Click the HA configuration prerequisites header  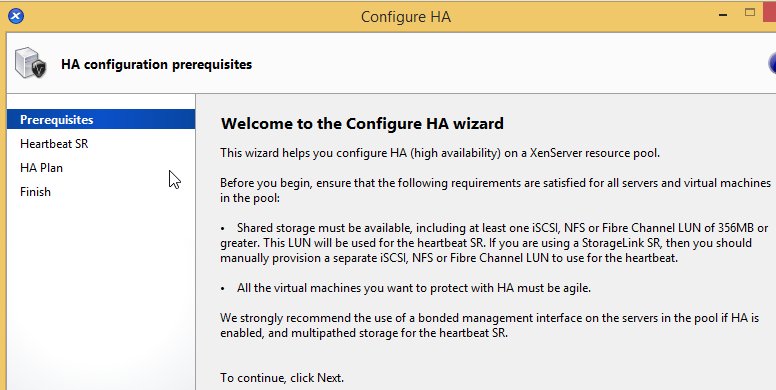point(156,64)
